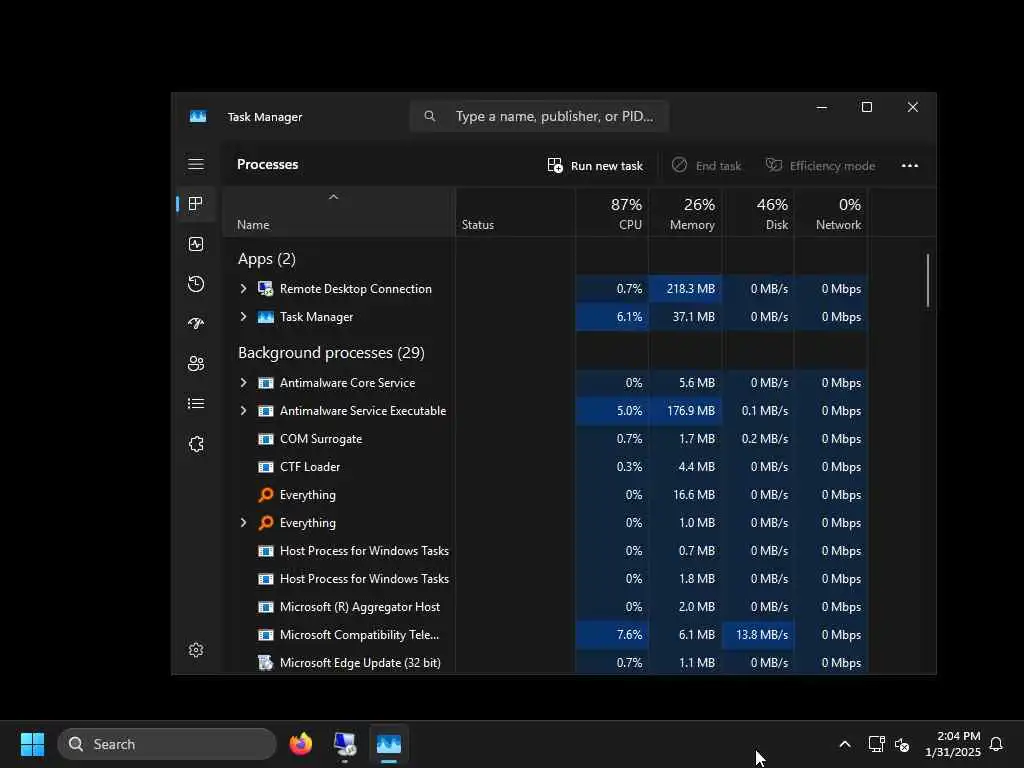This screenshot has height=768, width=1024.
Task: Show hidden system tray icons
Action: pos(844,744)
